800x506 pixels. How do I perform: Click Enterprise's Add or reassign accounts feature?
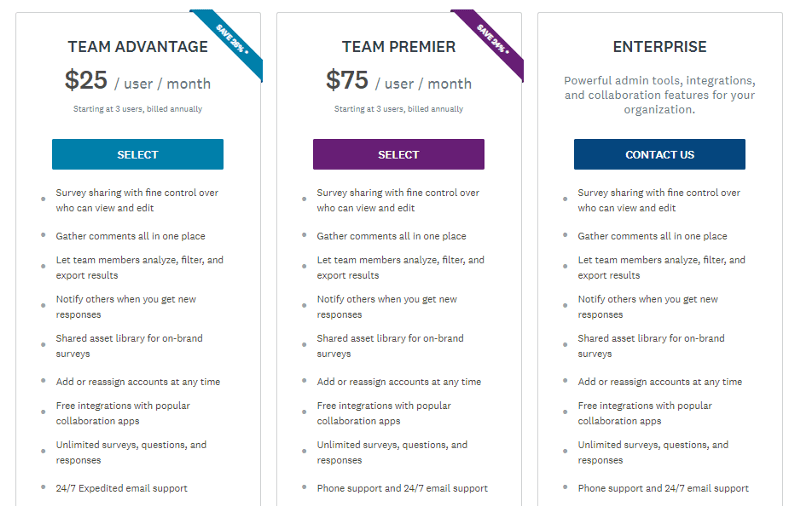point(660,382)
